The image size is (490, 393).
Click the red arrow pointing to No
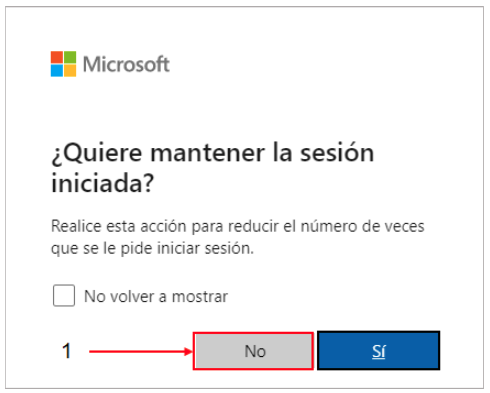141,351
